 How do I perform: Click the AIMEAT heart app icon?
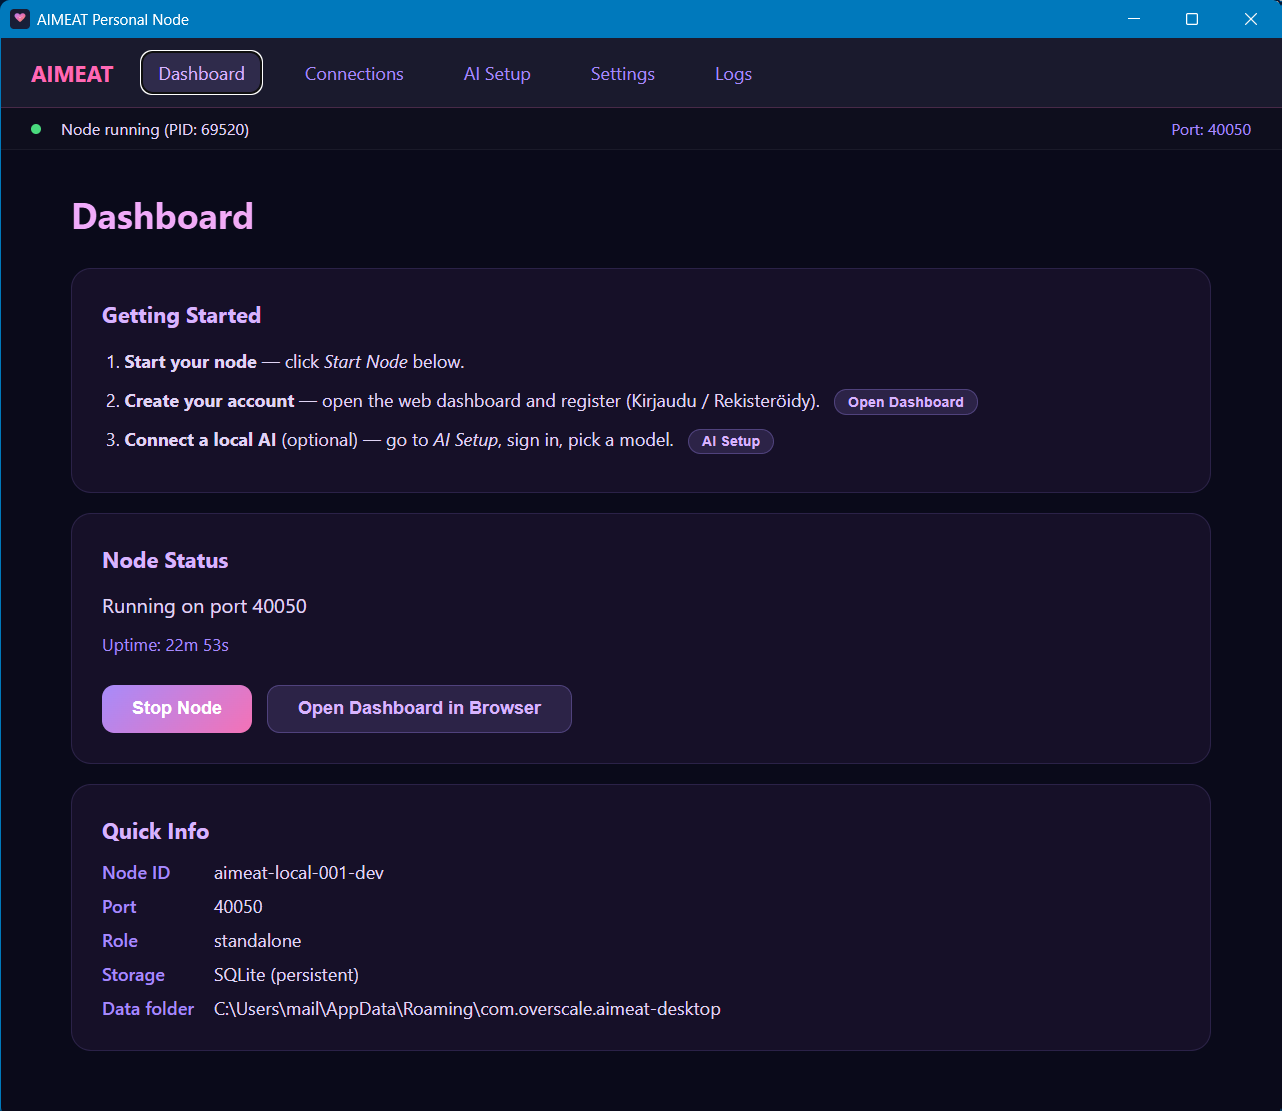[19, 19]
